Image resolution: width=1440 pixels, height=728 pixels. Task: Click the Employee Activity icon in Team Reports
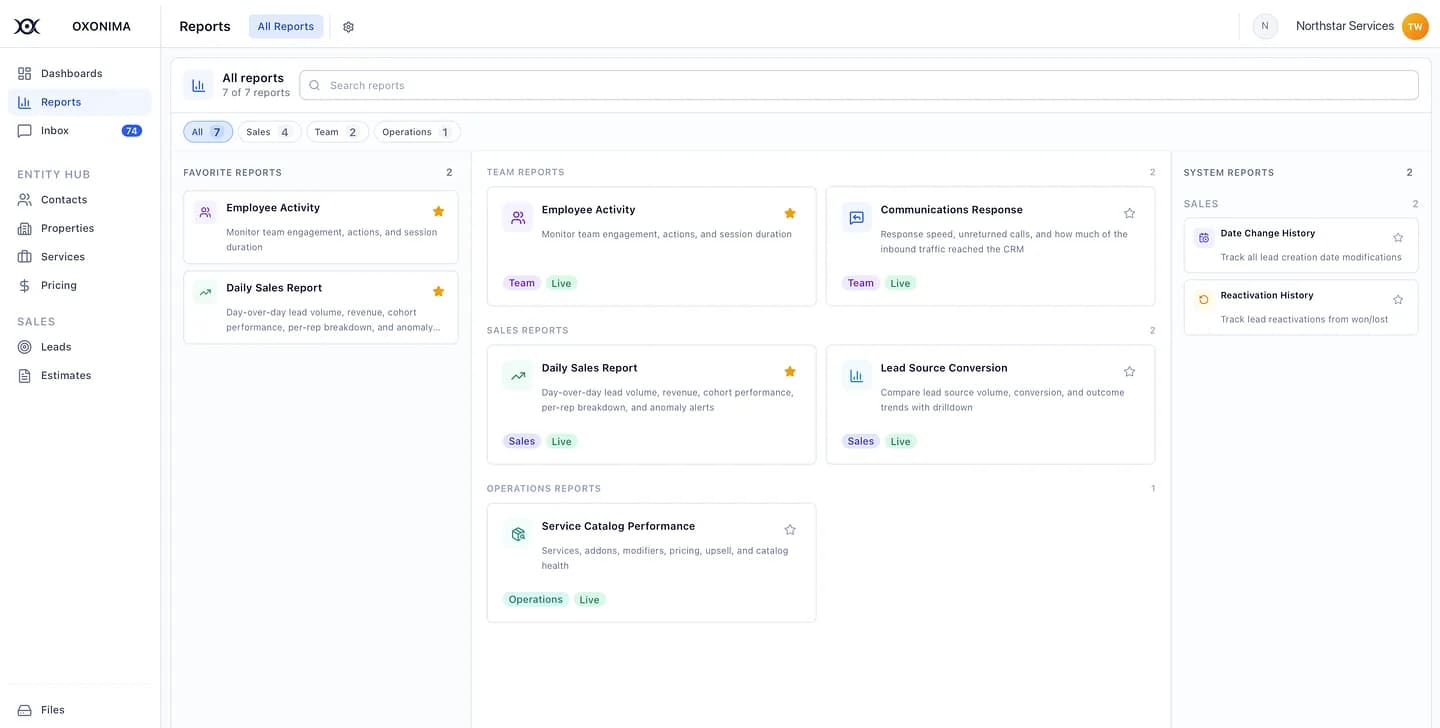click(518, 218)
